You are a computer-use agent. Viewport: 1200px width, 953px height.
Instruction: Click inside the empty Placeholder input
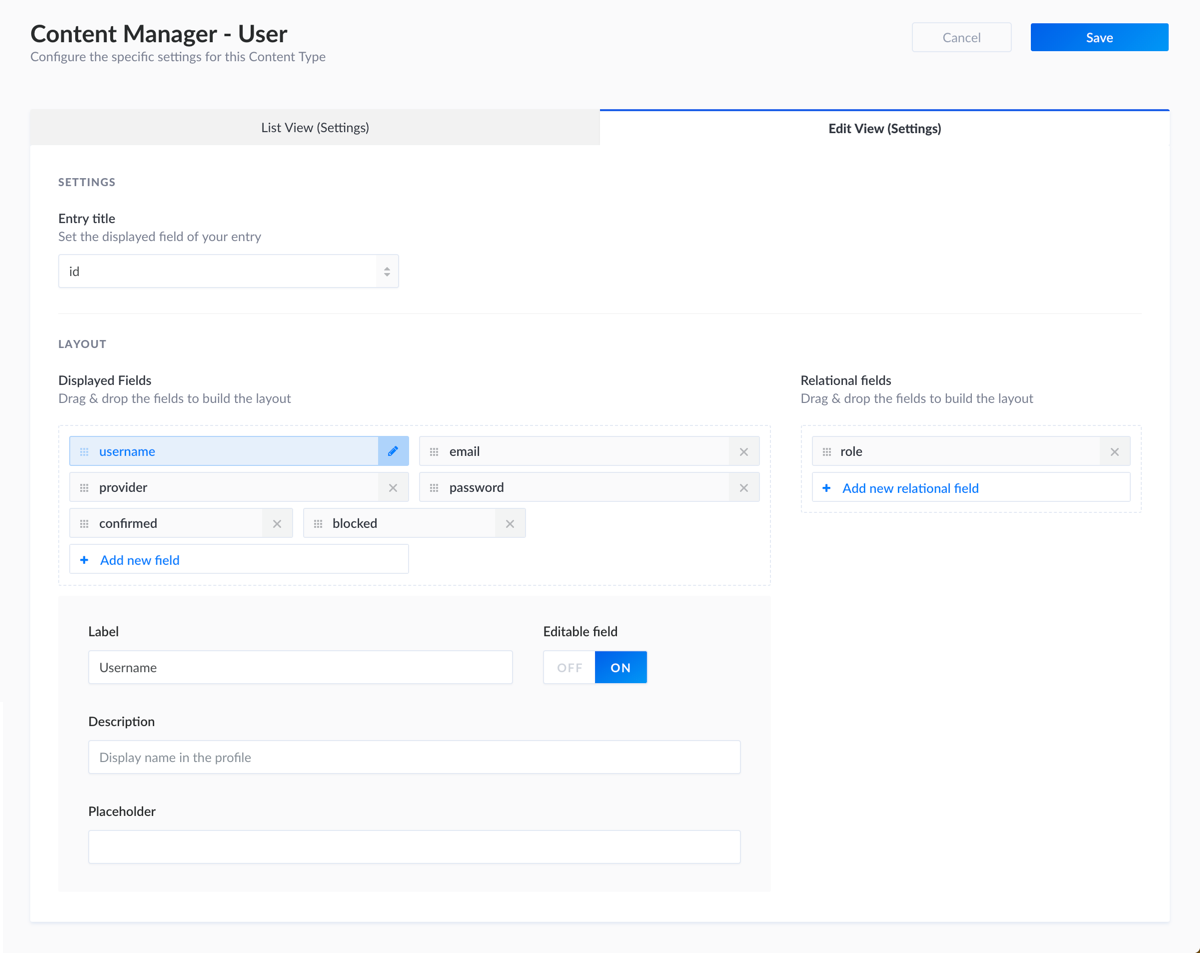[x=414, y=846]
